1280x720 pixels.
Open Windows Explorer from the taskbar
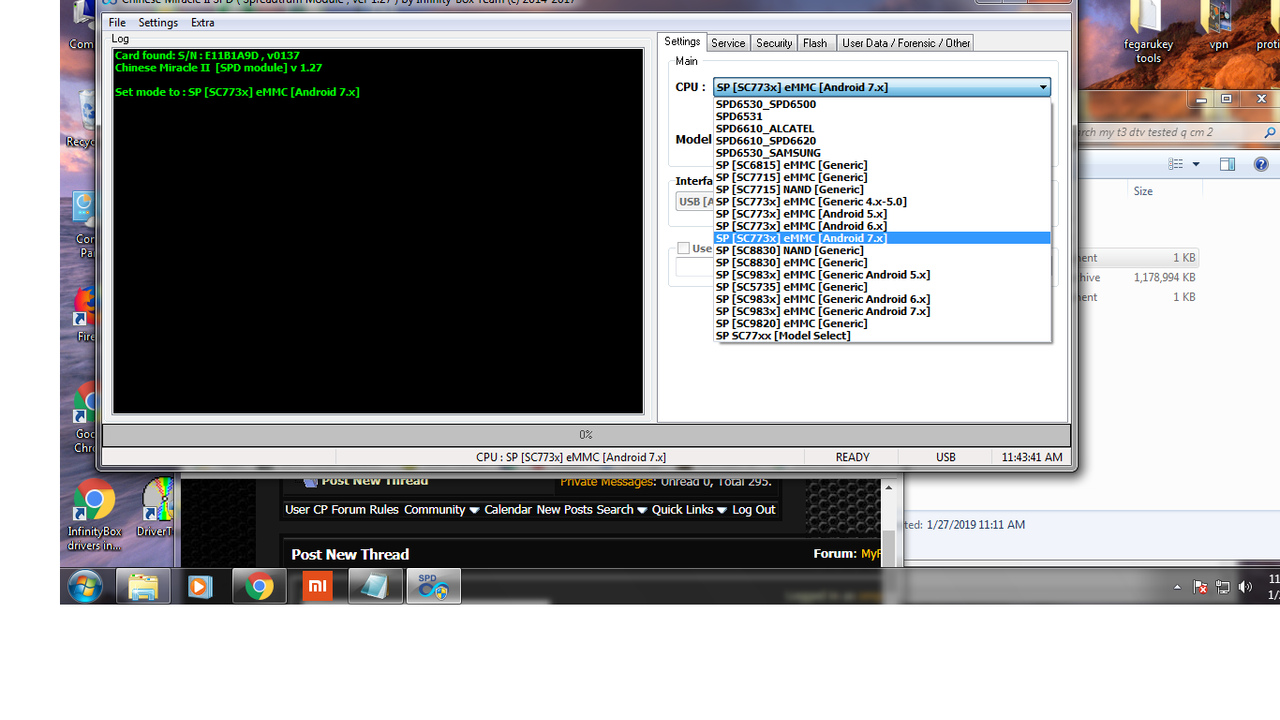[x=143, y=587]
